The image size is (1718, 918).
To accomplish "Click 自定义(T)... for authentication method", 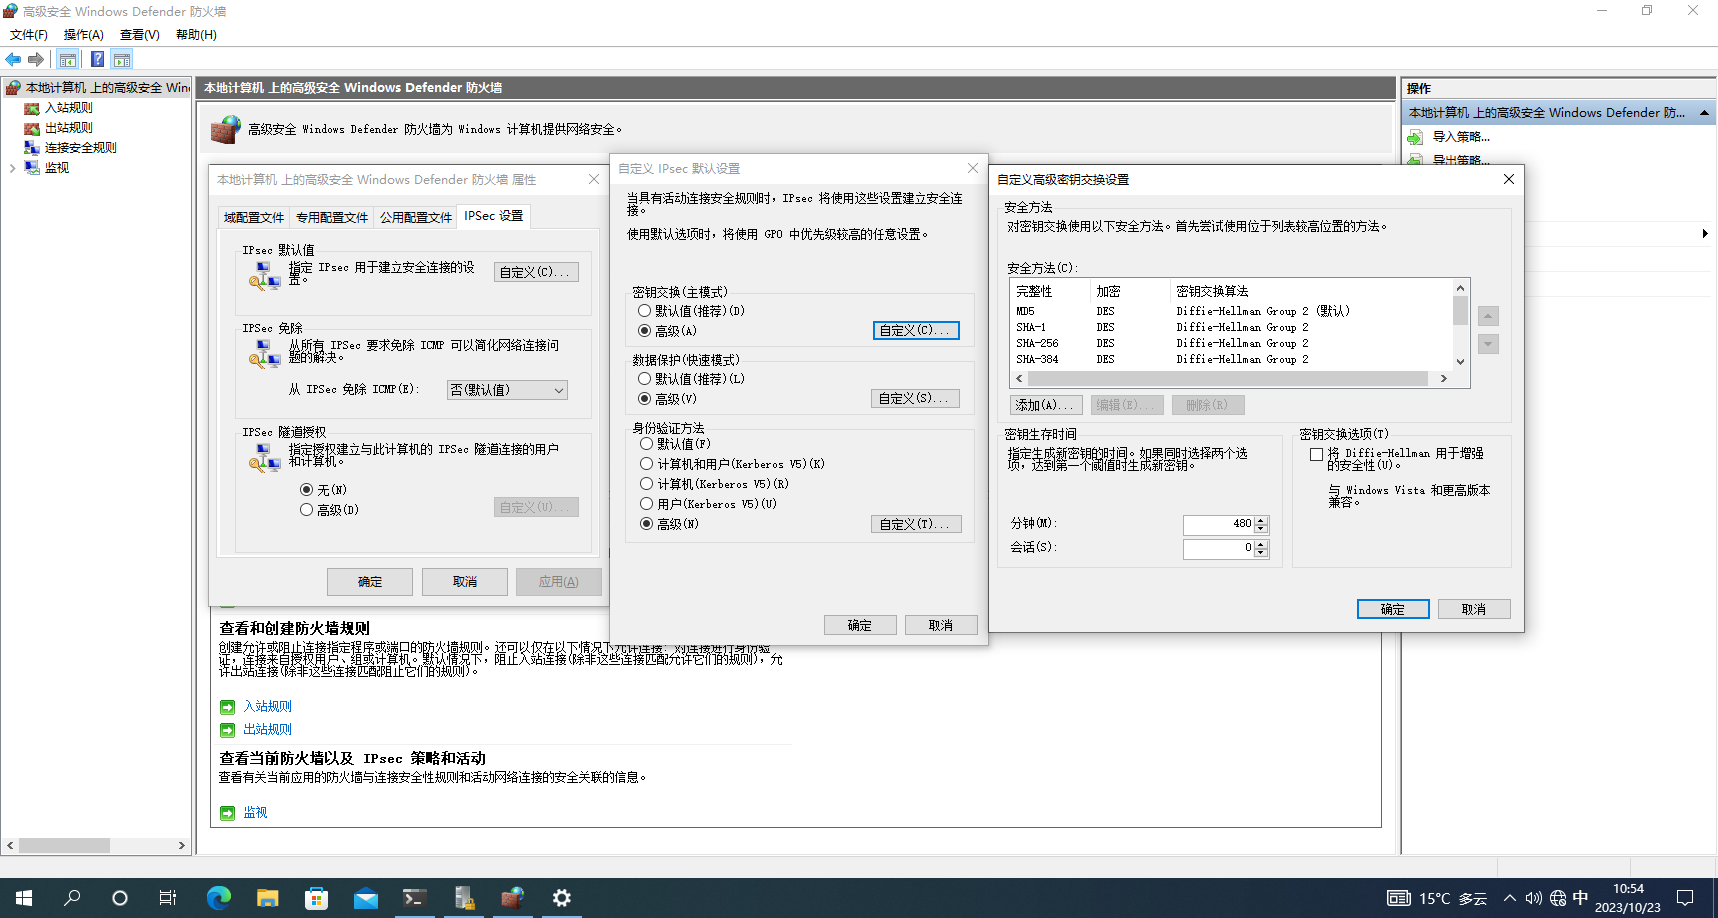I will (916, 524).
